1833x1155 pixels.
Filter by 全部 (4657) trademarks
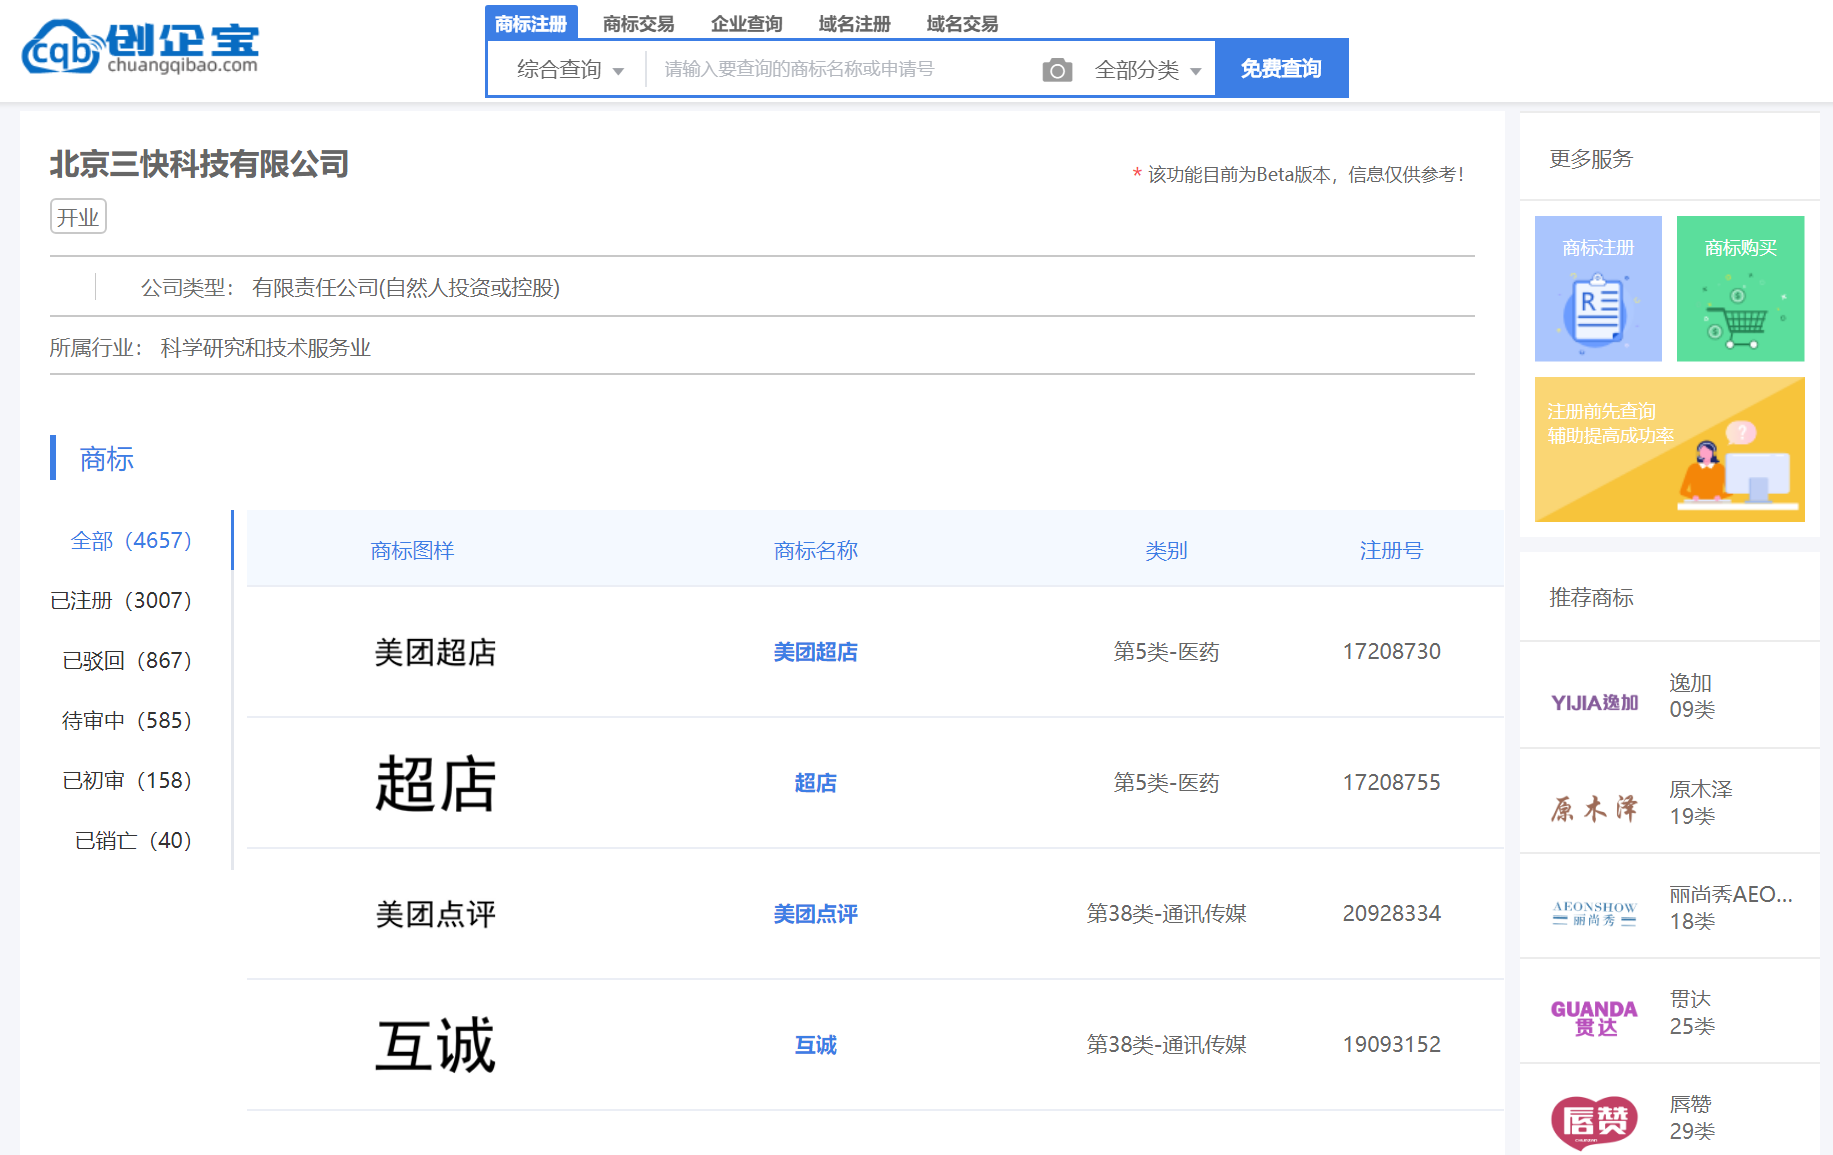click(131, 540)
